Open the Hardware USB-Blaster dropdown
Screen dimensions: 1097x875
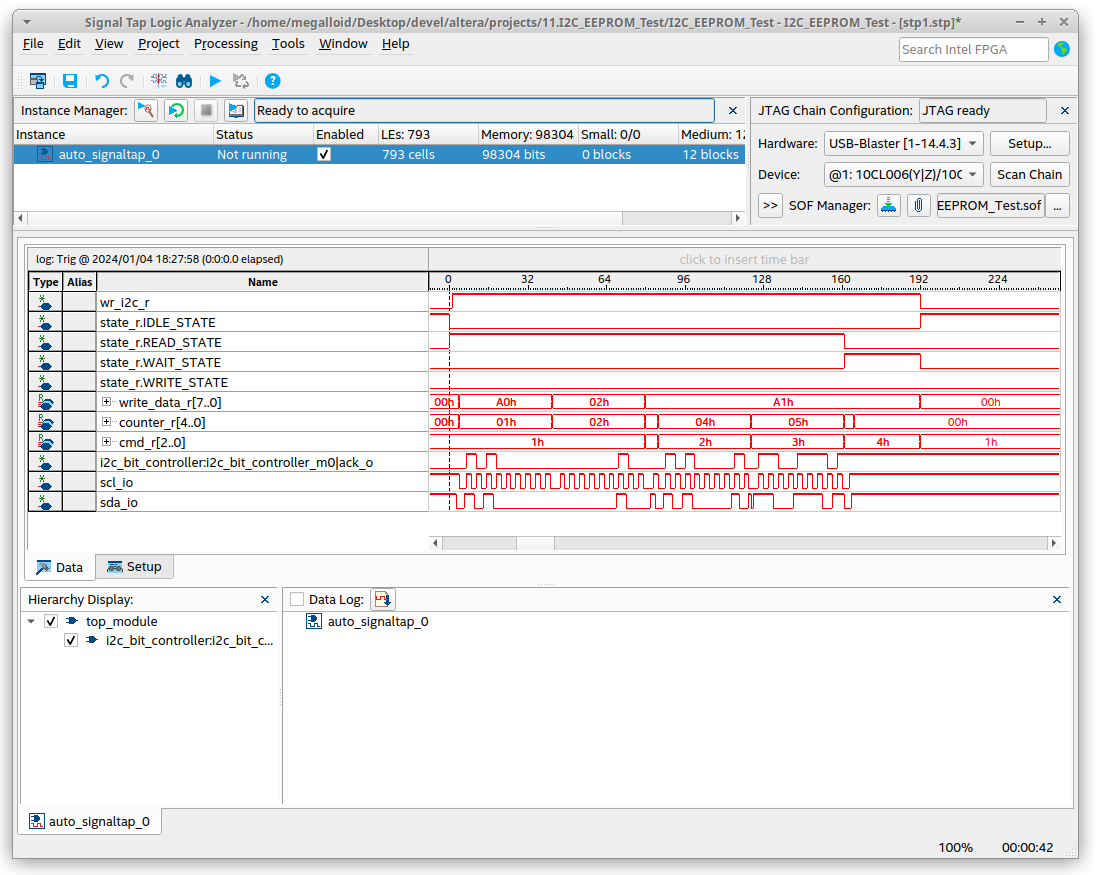click(903, 143)
